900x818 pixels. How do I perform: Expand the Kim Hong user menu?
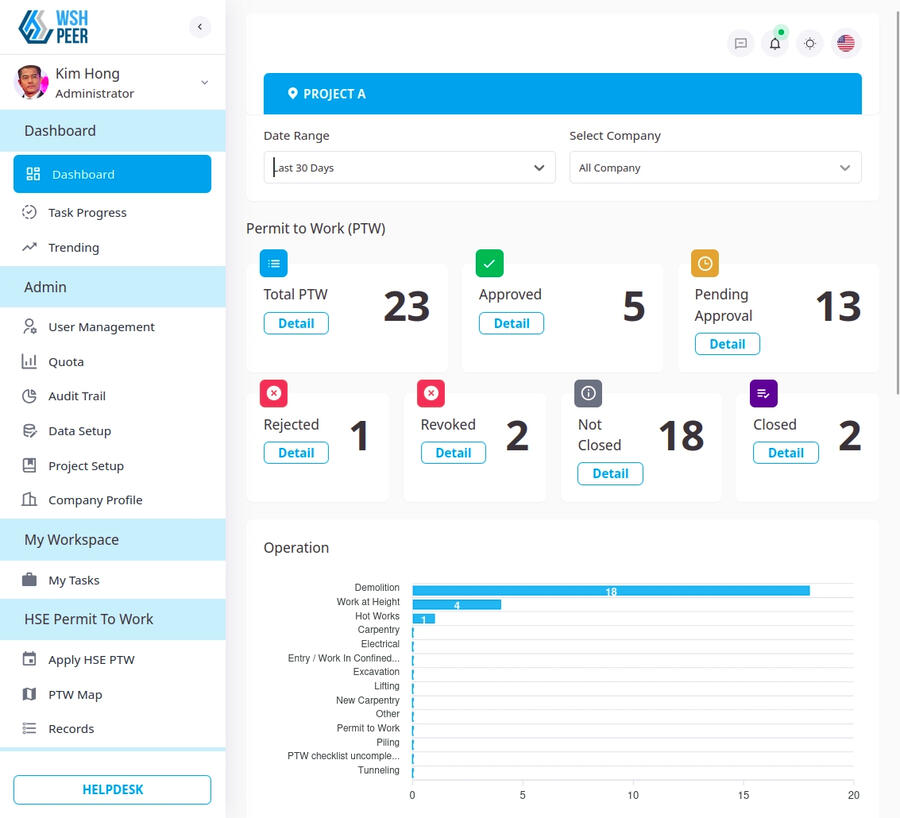[204, 83]
